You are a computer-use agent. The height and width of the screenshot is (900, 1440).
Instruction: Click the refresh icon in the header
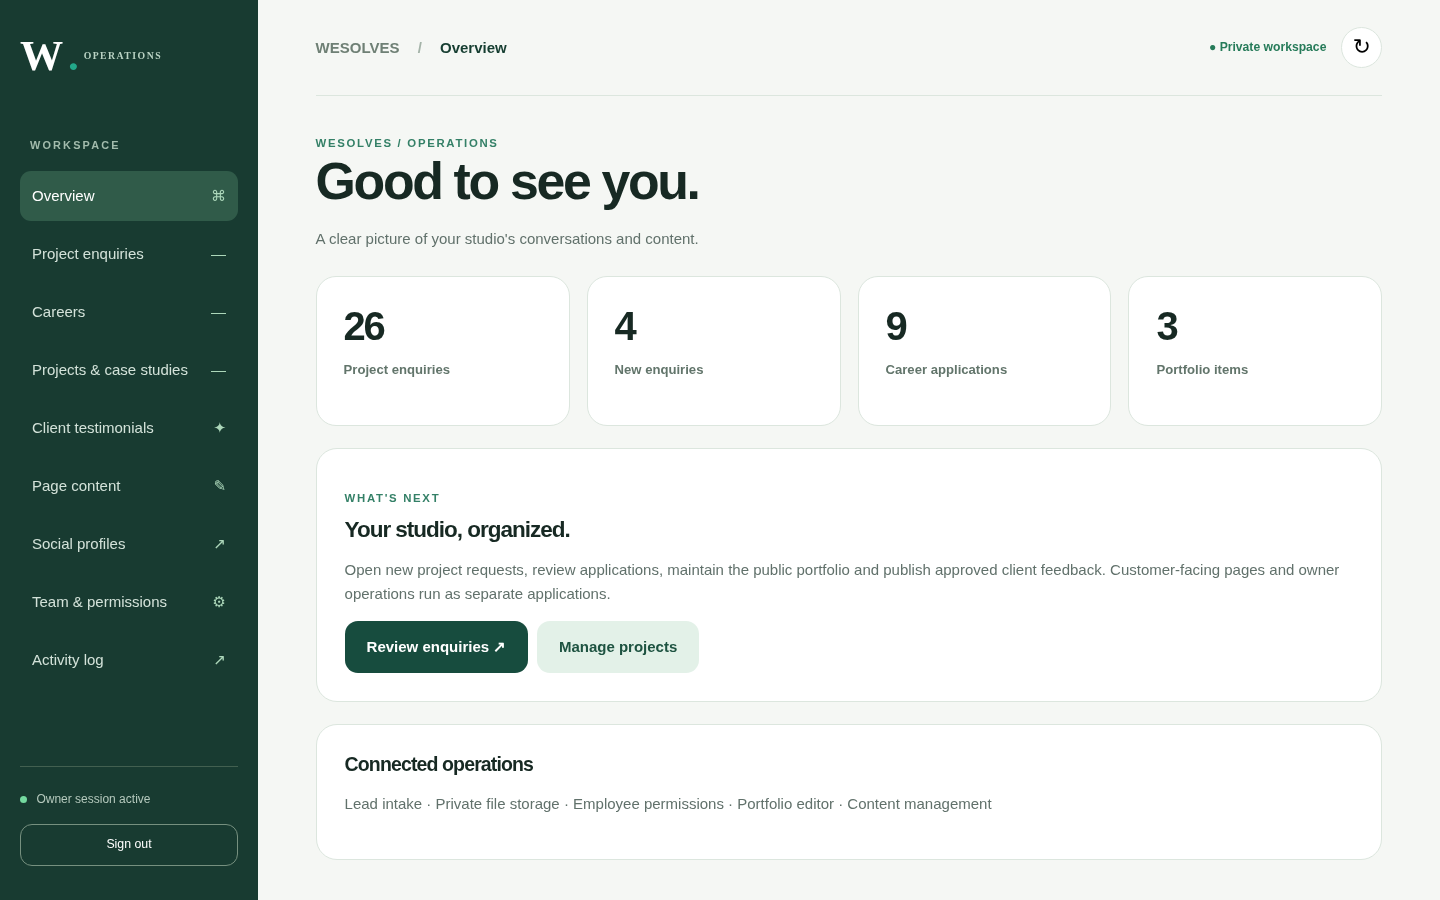(x=1361, y=47)
